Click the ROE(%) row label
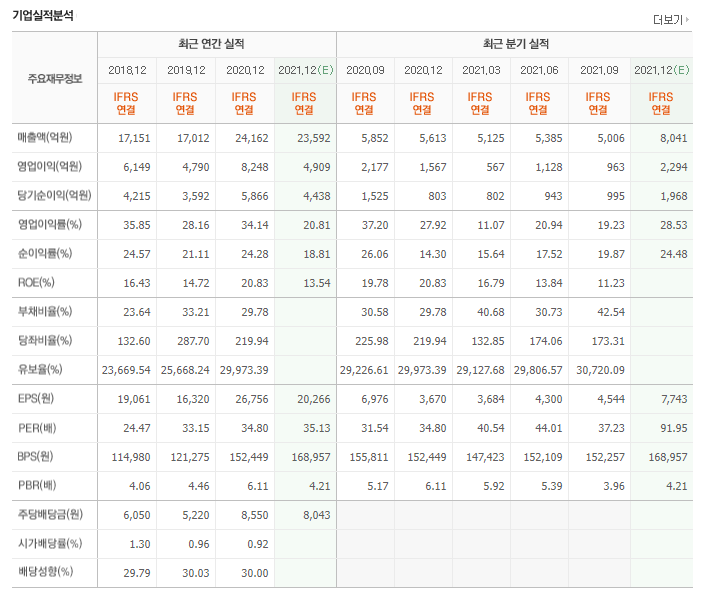The width and height of the screenshot is (707, 589). coord(36,282)
